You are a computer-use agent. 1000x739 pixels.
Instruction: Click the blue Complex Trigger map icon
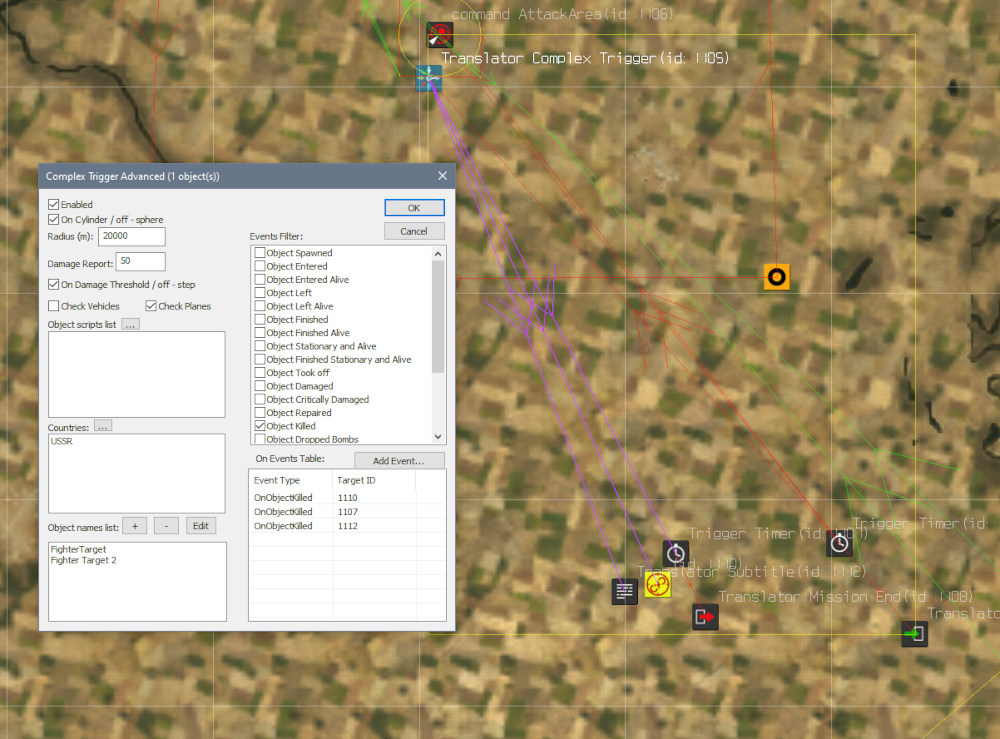(x=429, y=78)
